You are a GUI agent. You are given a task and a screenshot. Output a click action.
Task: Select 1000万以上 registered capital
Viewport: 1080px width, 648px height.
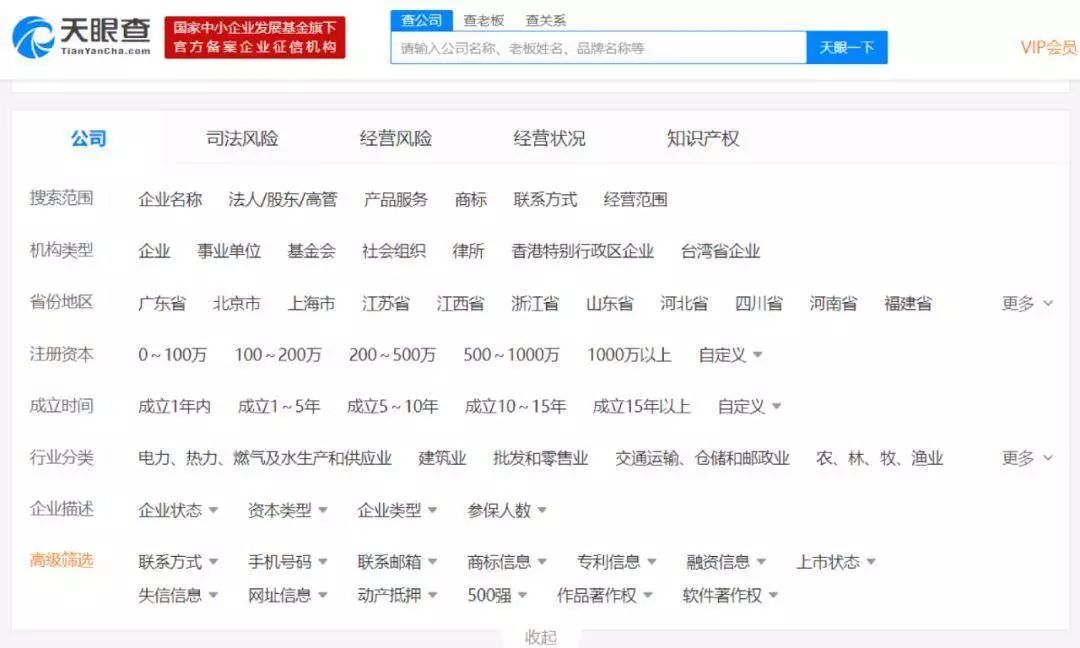point(629,355)
